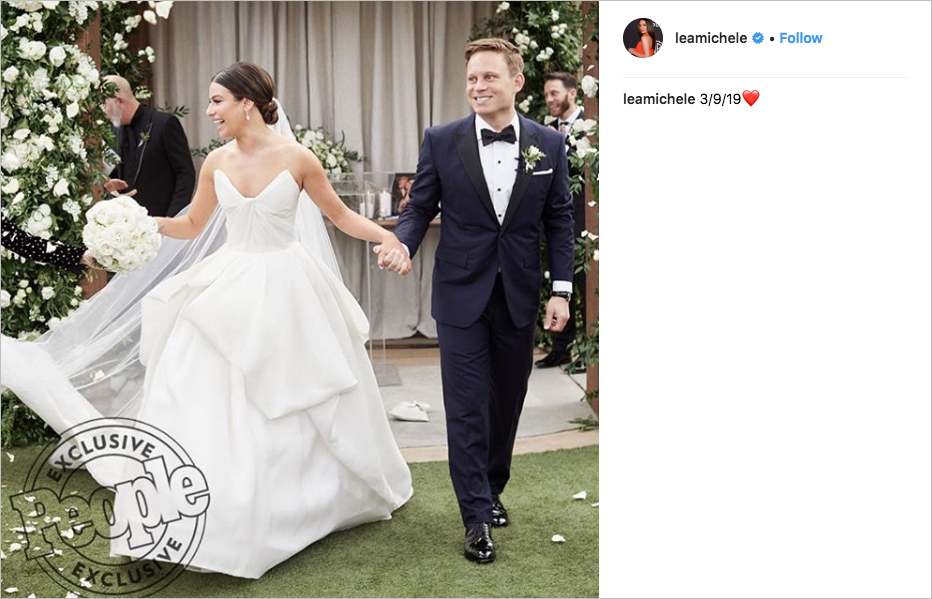932x599 pixels.
Task: Select the 3/9/19 caption text
Action: [720, 99]
